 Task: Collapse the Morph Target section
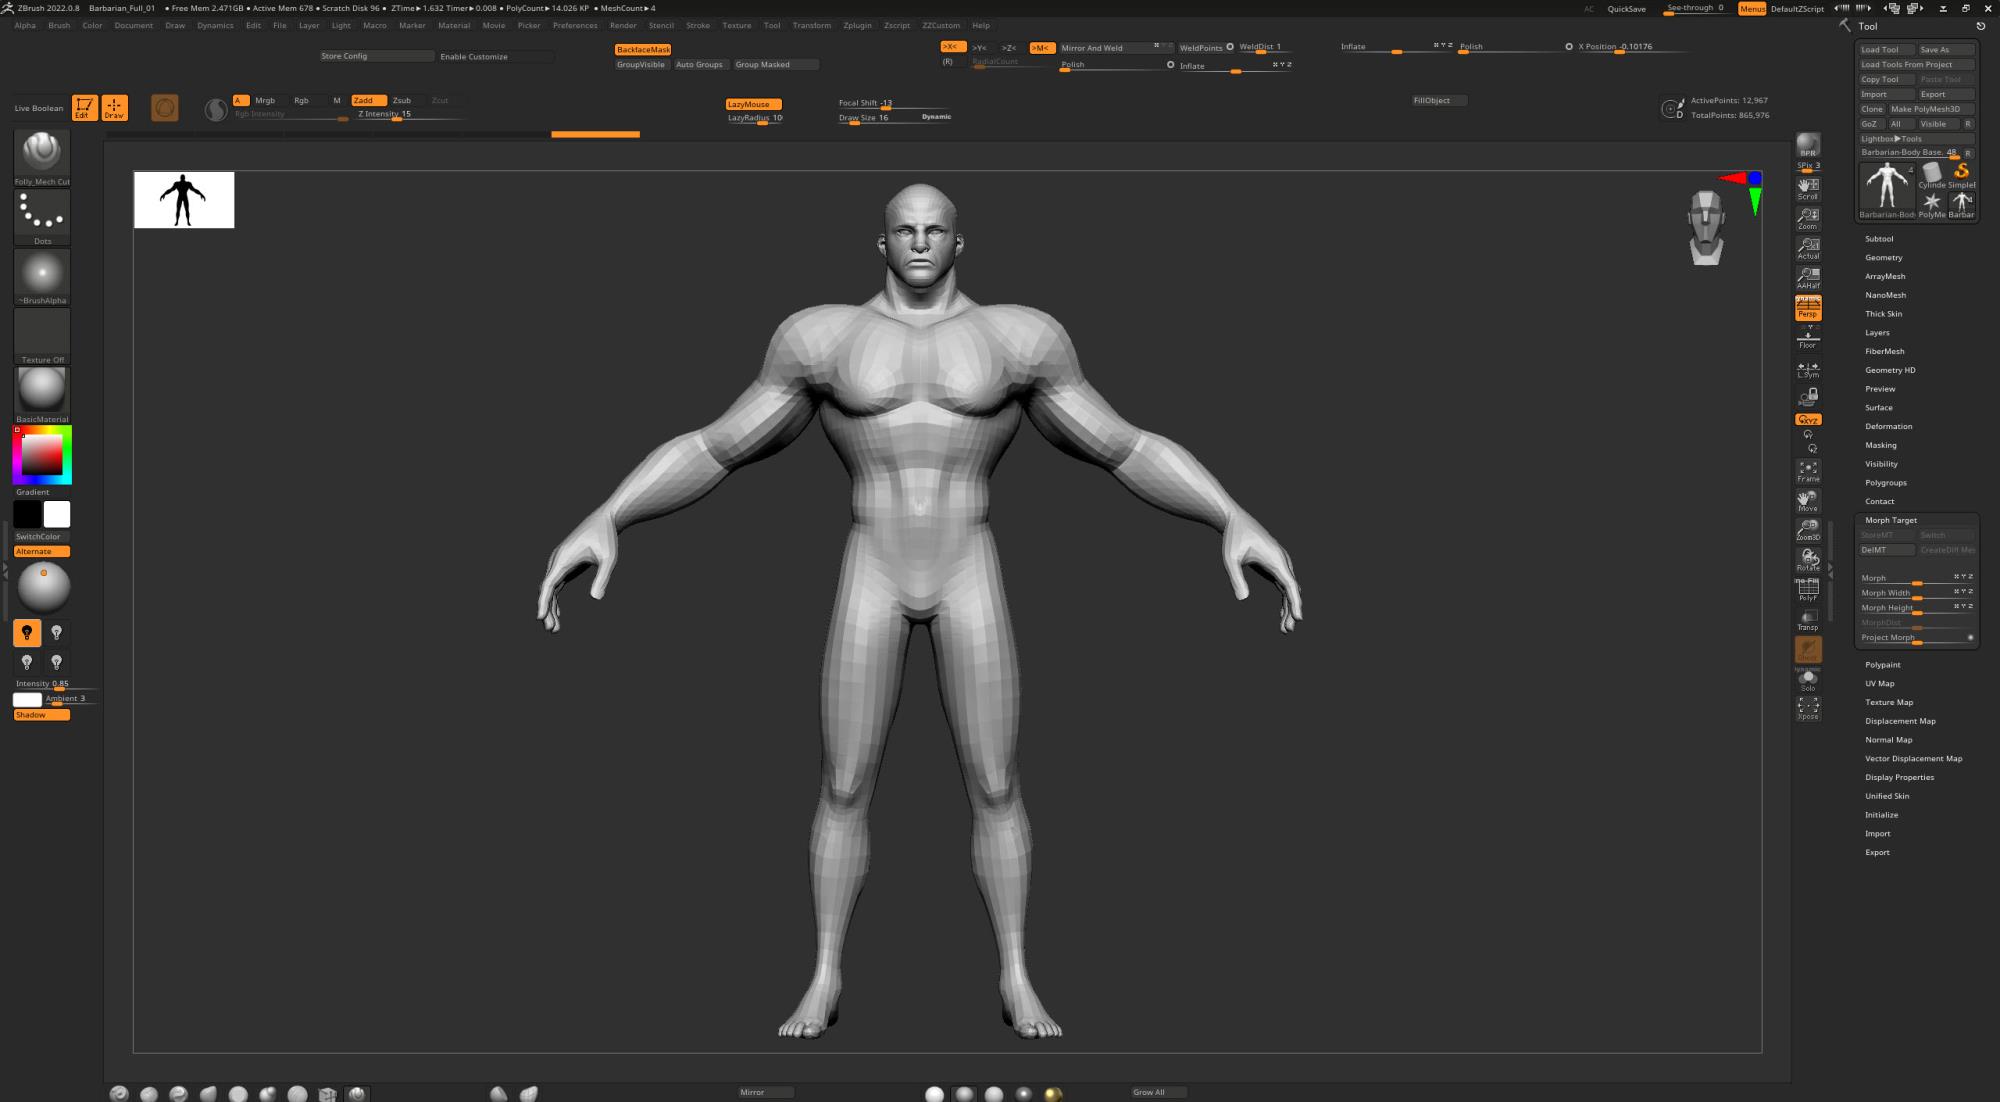point(1891,520)
